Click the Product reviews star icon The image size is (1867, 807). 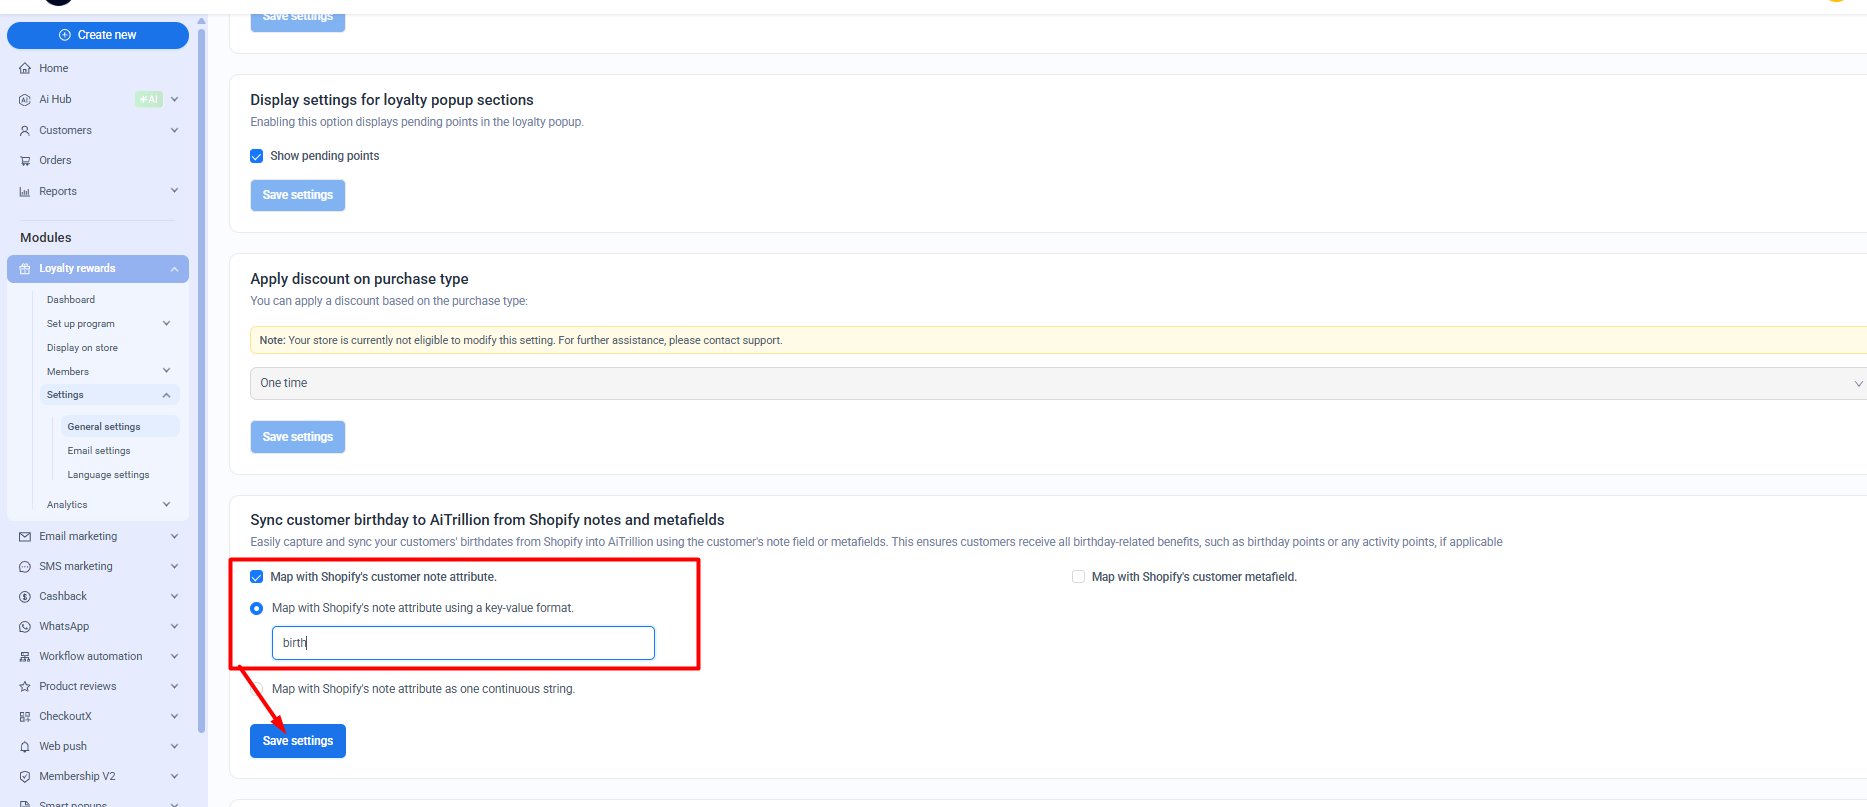[x=25, y=687]
